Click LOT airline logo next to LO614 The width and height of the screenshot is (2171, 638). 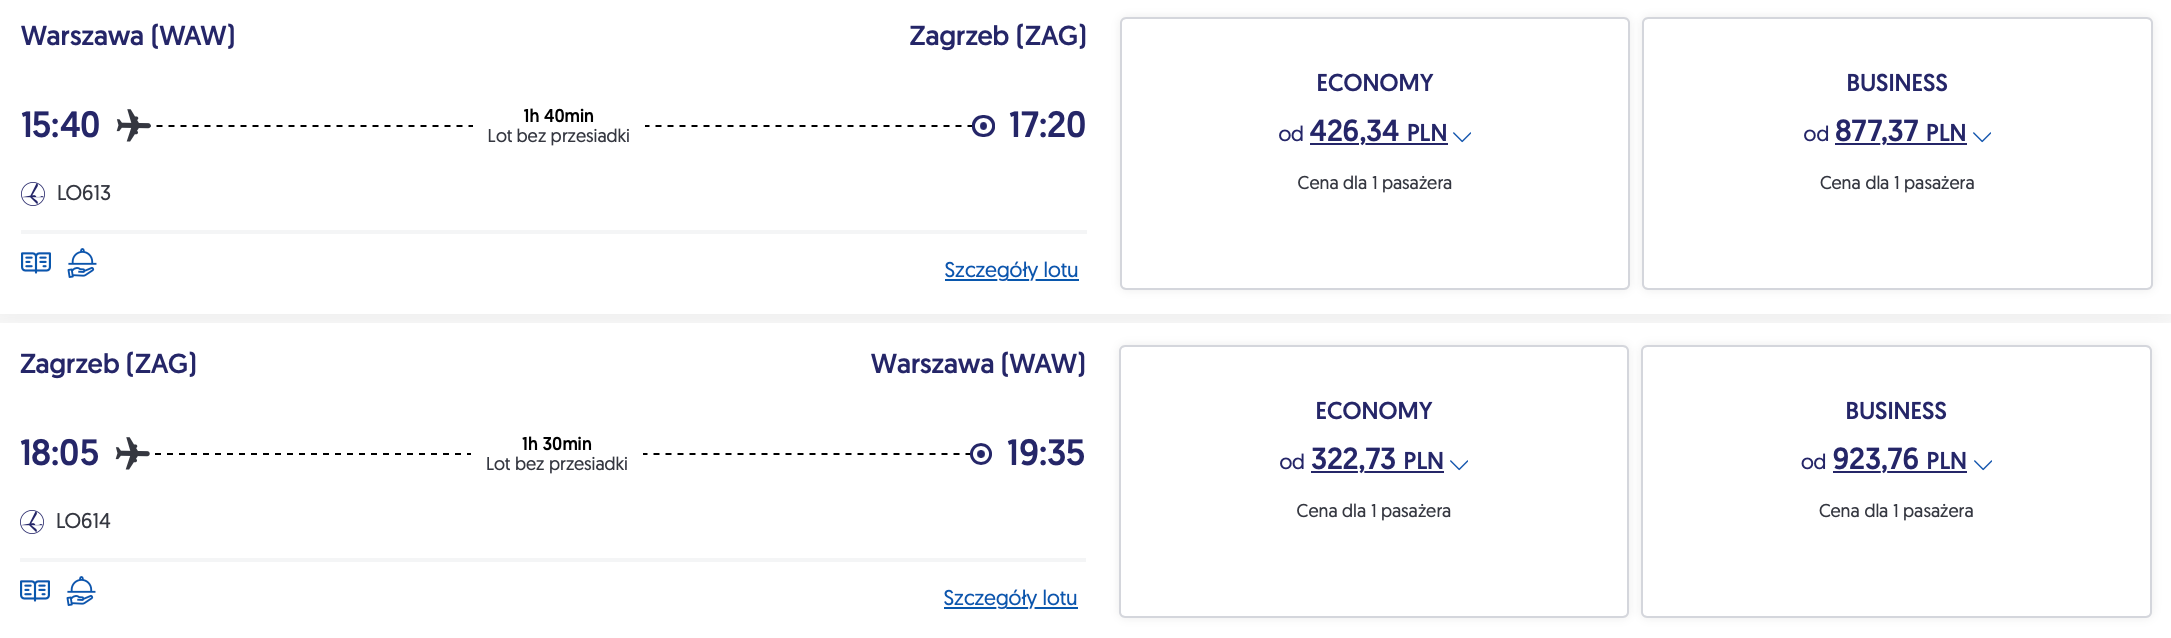pyautogui.click(x=32, y=522)
